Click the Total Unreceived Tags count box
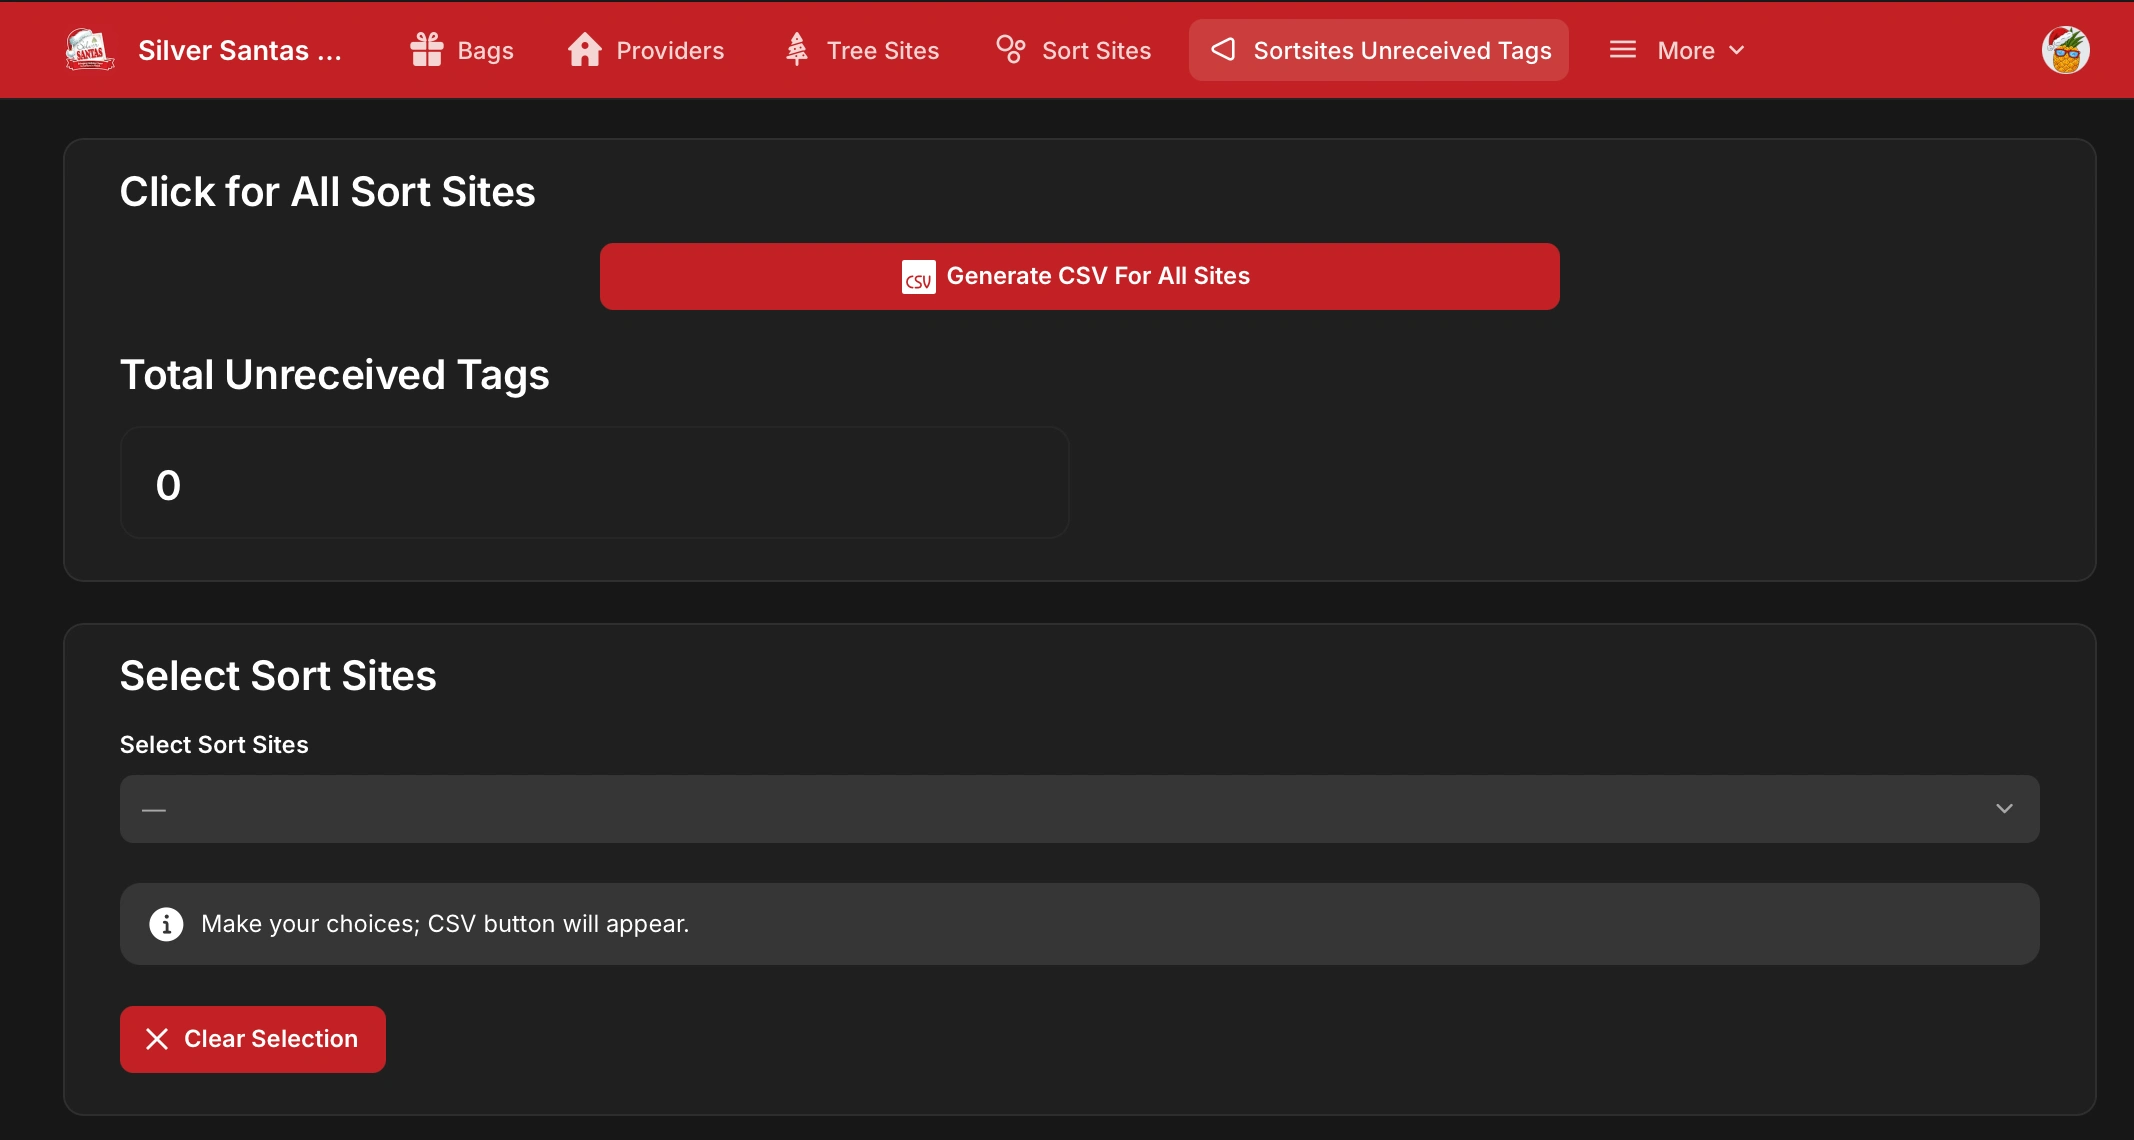The height and width of the screenshot is (1140, 2134). click(594, 483)
